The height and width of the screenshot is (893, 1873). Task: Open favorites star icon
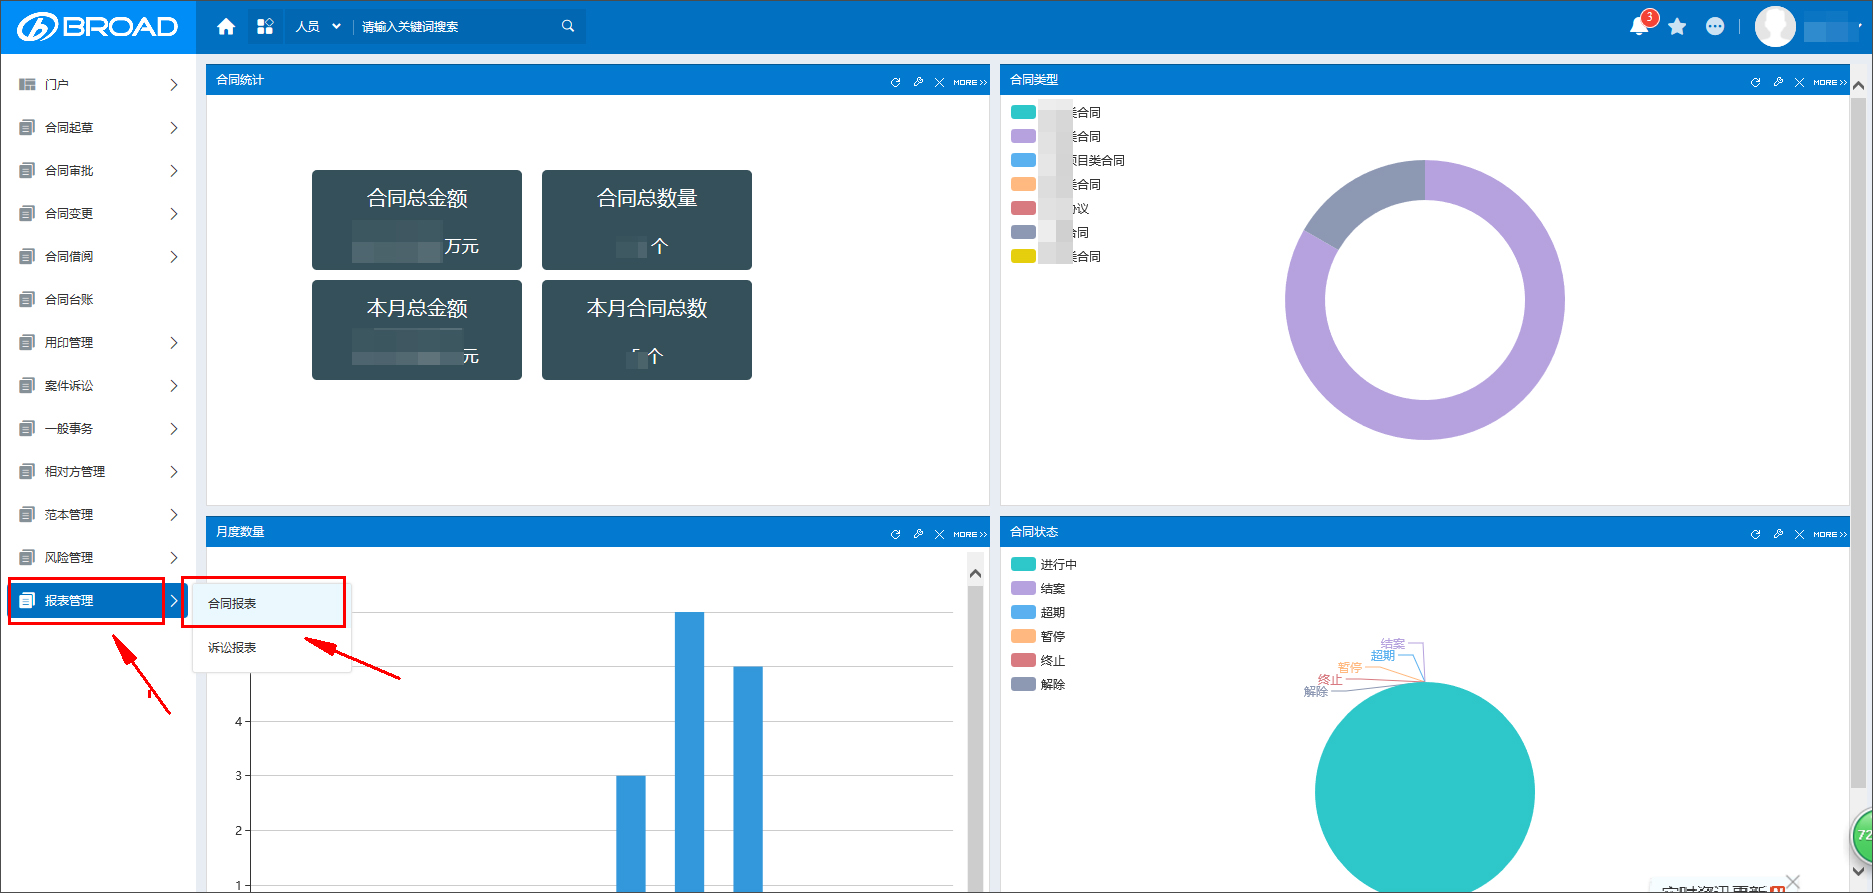pos(1678,27)
